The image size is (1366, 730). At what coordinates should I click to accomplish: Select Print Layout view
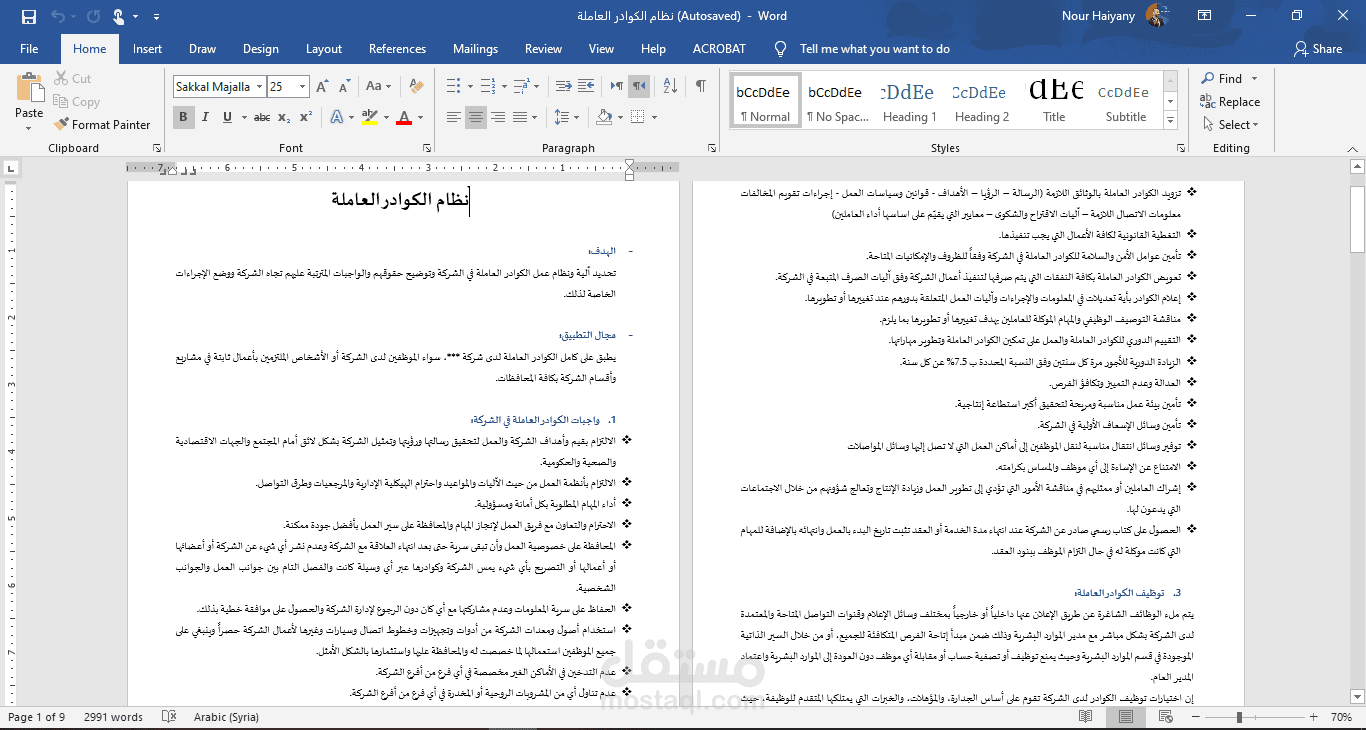pyautogui.click(x=1127, y=717)
